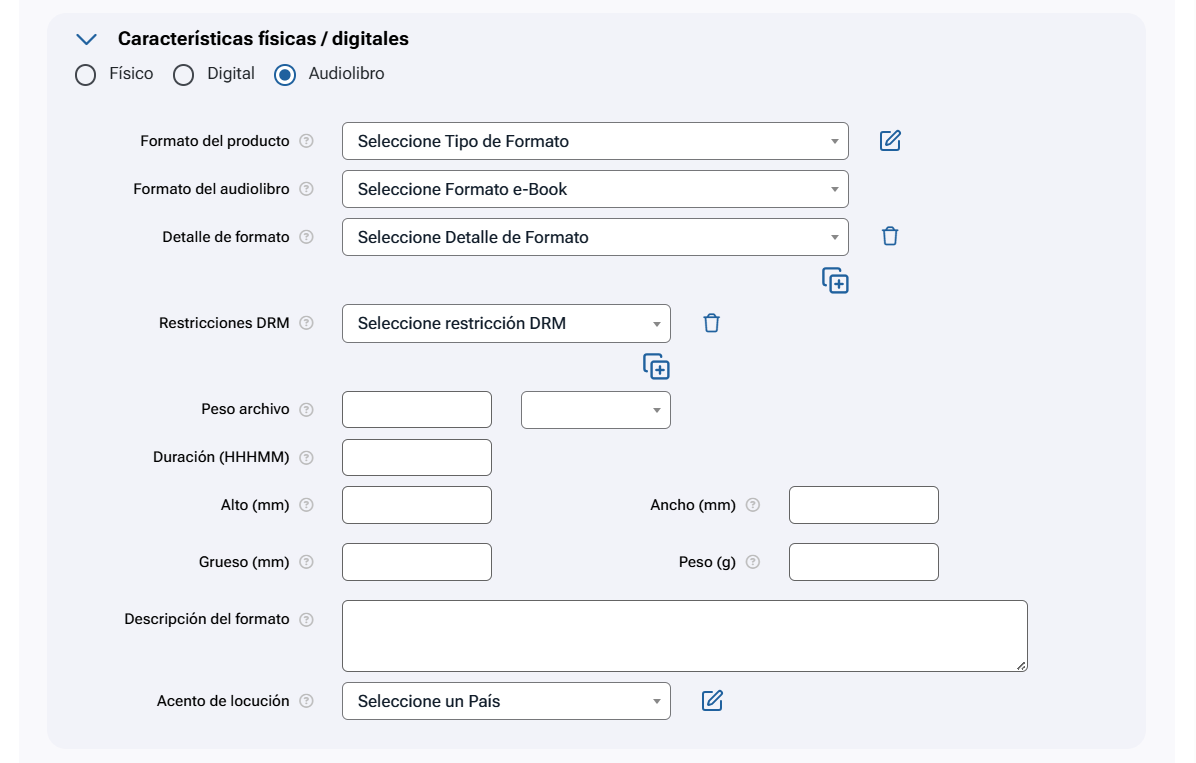Choose the Digital radio option

click(x=184, y=75)
